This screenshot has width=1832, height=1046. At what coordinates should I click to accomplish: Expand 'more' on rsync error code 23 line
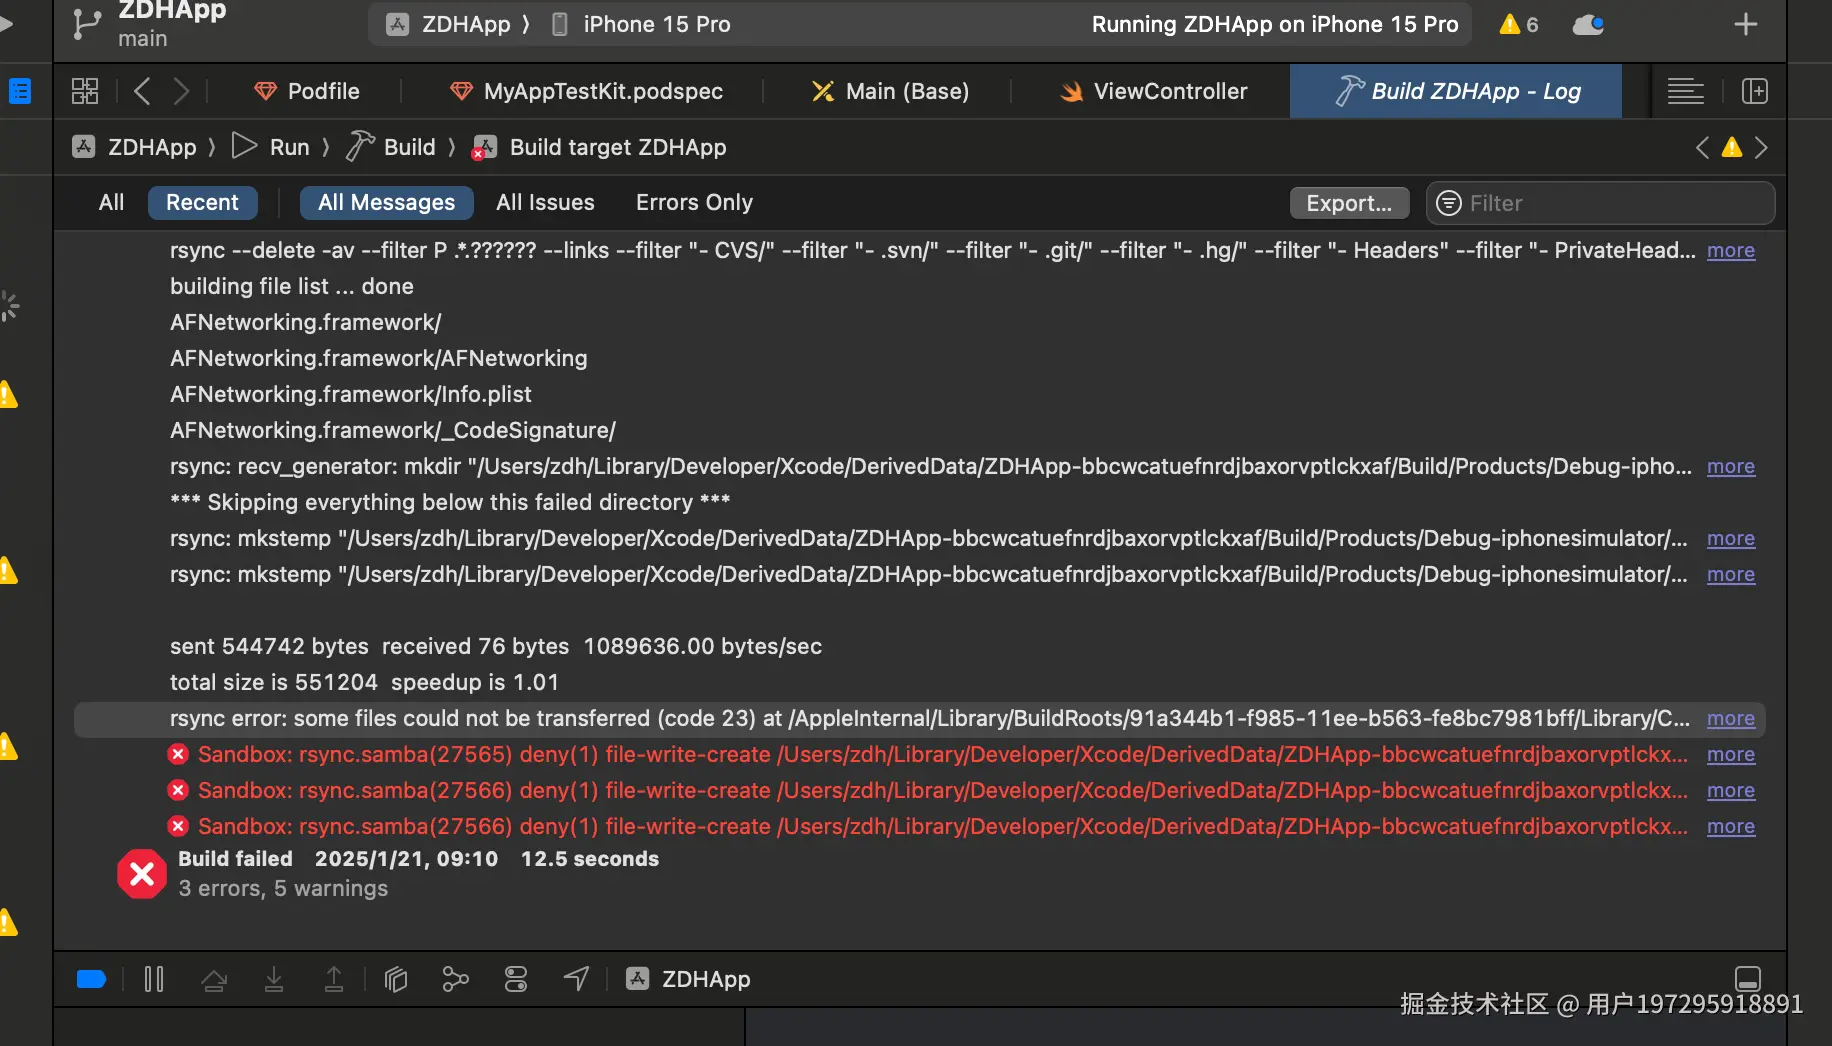coord(1730,719)
